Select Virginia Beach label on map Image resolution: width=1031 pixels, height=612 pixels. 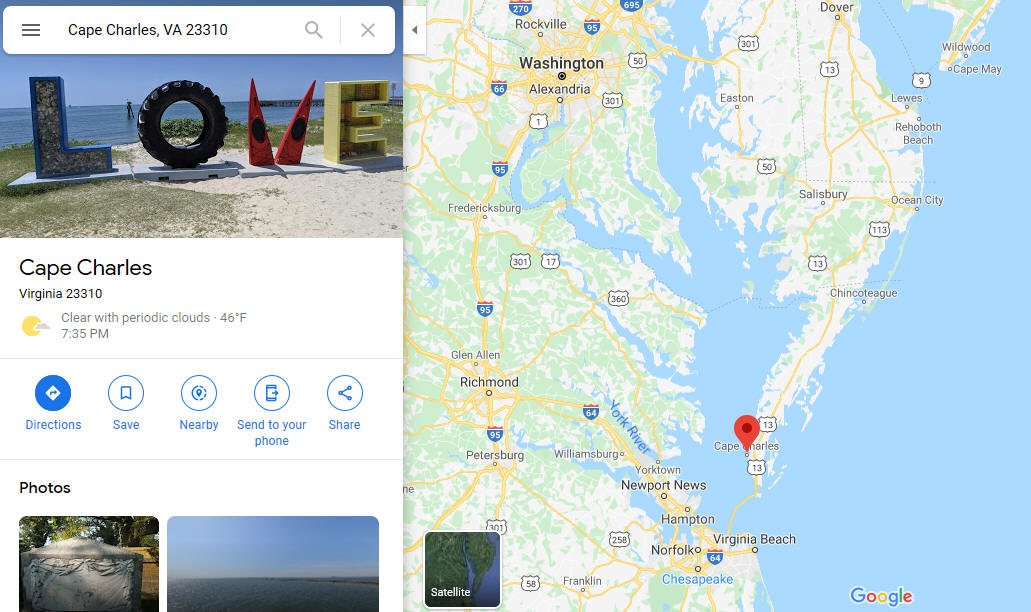(754, 539)
